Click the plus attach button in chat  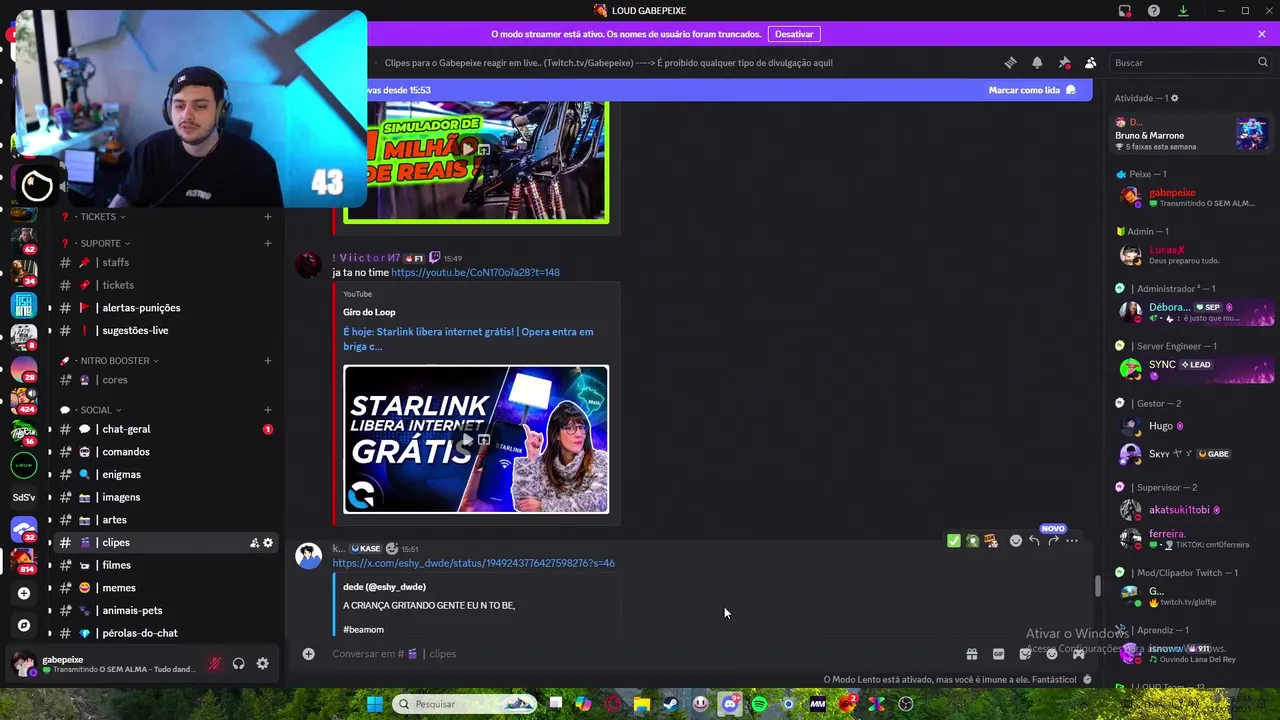pos(308,654)
